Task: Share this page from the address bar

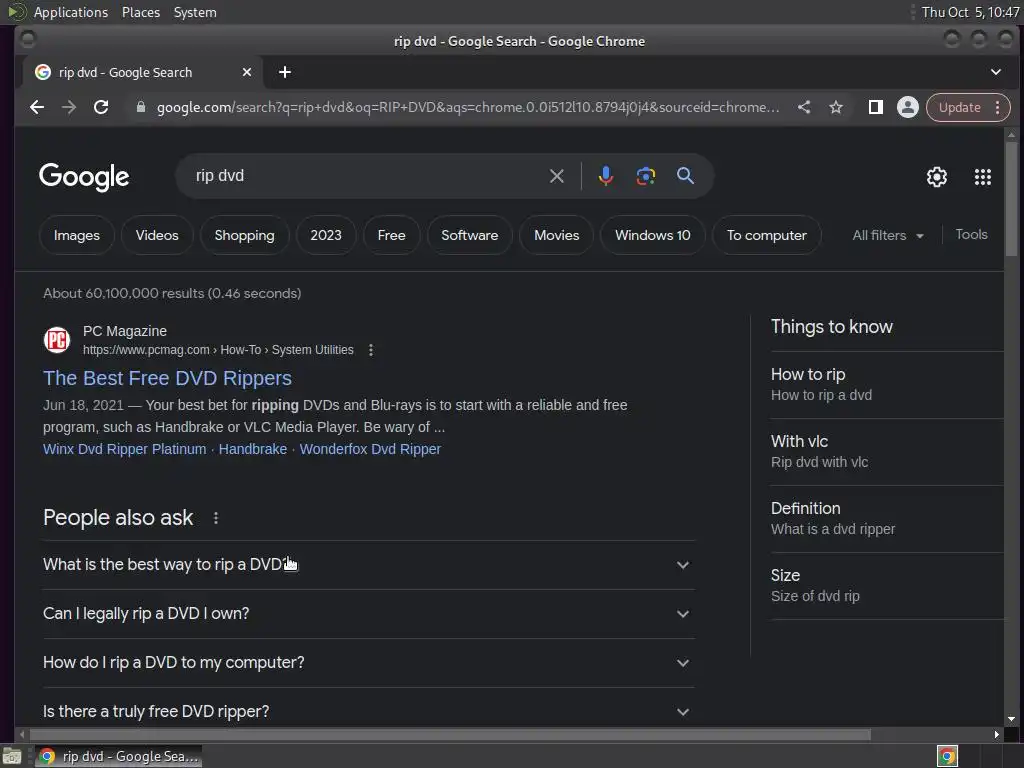Action: (804, 107)
